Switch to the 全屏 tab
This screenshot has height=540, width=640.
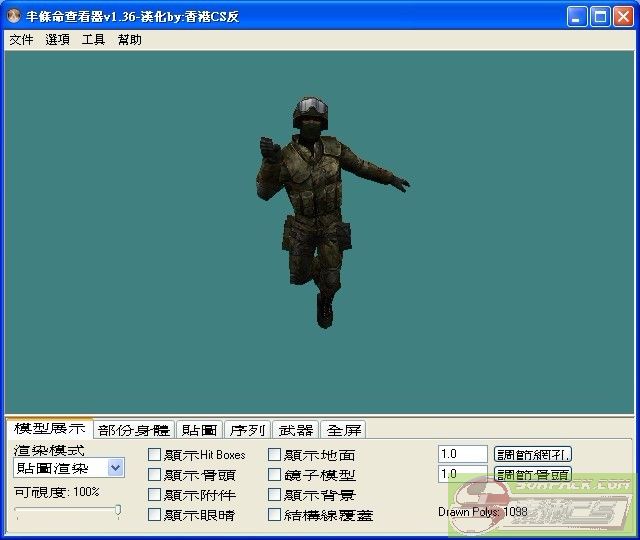click(x=343, y=430)
